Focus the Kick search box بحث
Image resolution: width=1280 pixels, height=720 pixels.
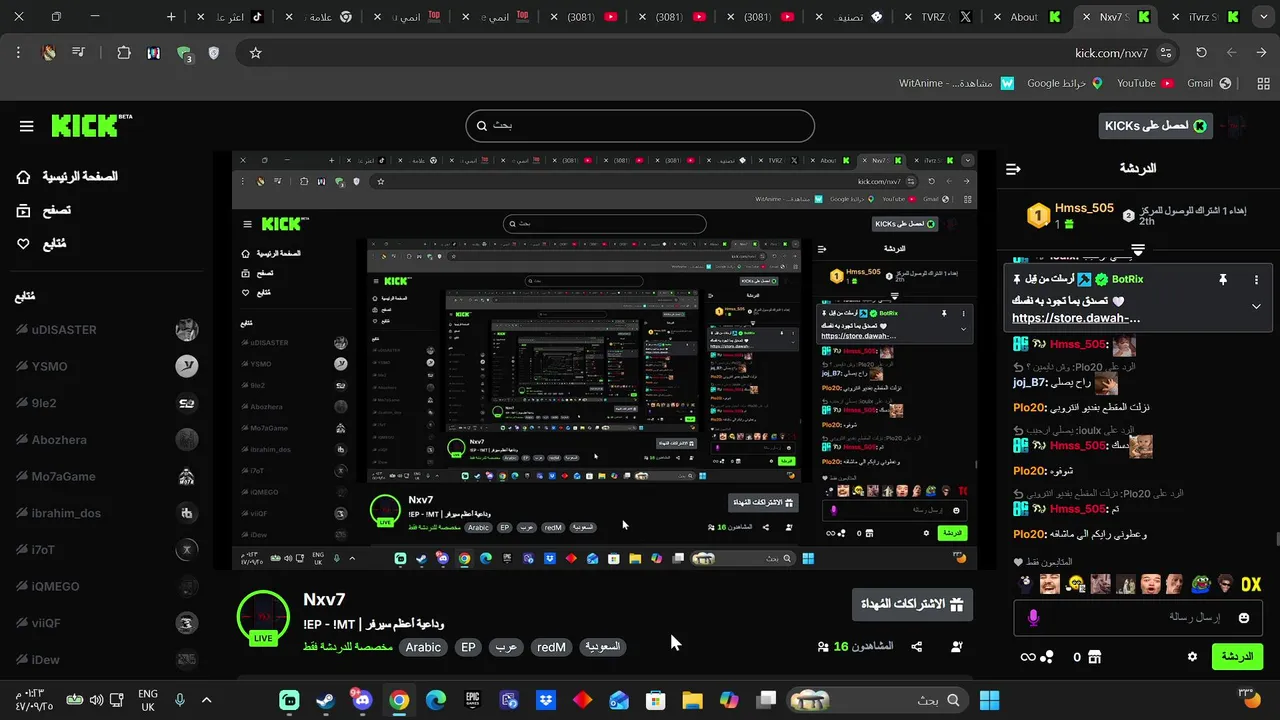pyautogui.click(x=640, y=126)
